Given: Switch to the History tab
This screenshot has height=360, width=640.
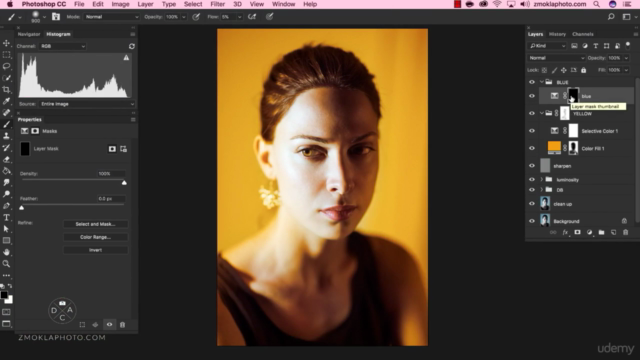Looking at the screenshot, I should point(557,34).
